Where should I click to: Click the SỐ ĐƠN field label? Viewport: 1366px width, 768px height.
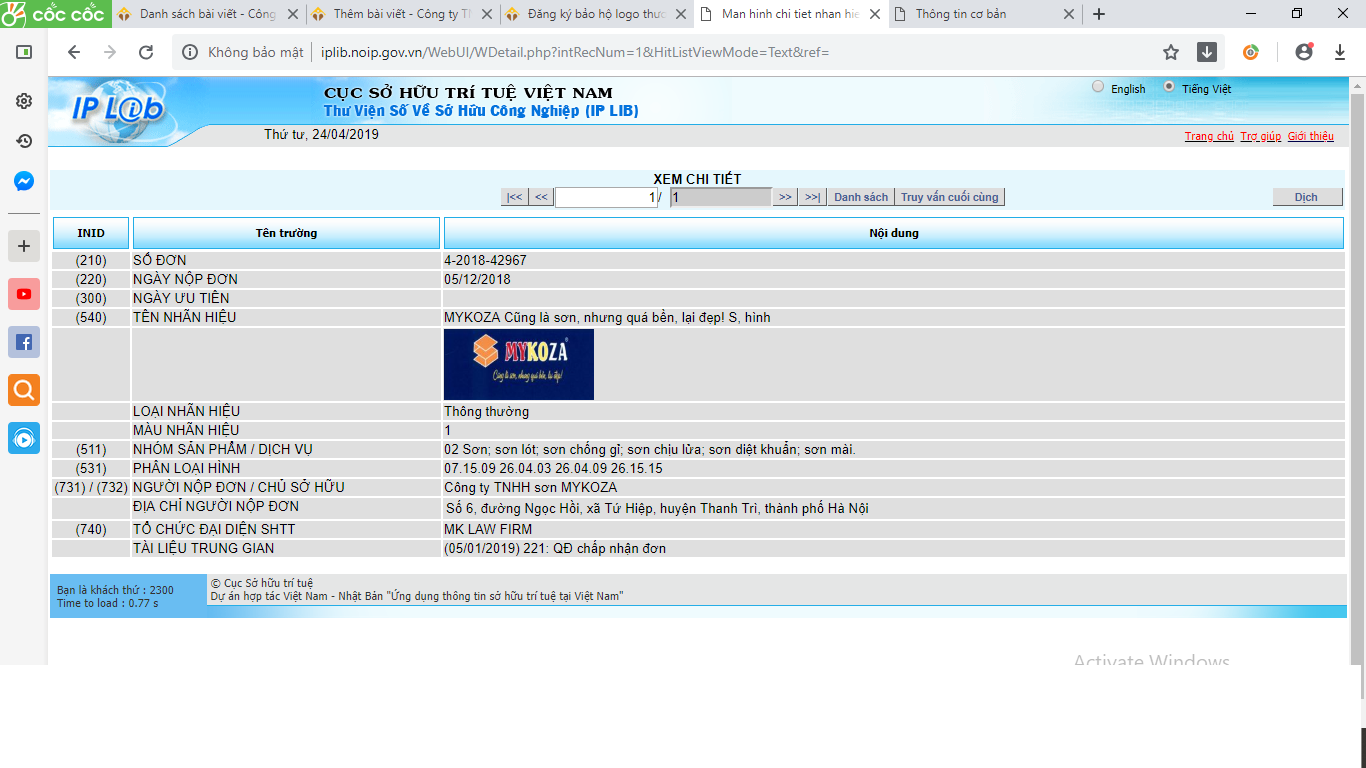(x=160, y=260)
